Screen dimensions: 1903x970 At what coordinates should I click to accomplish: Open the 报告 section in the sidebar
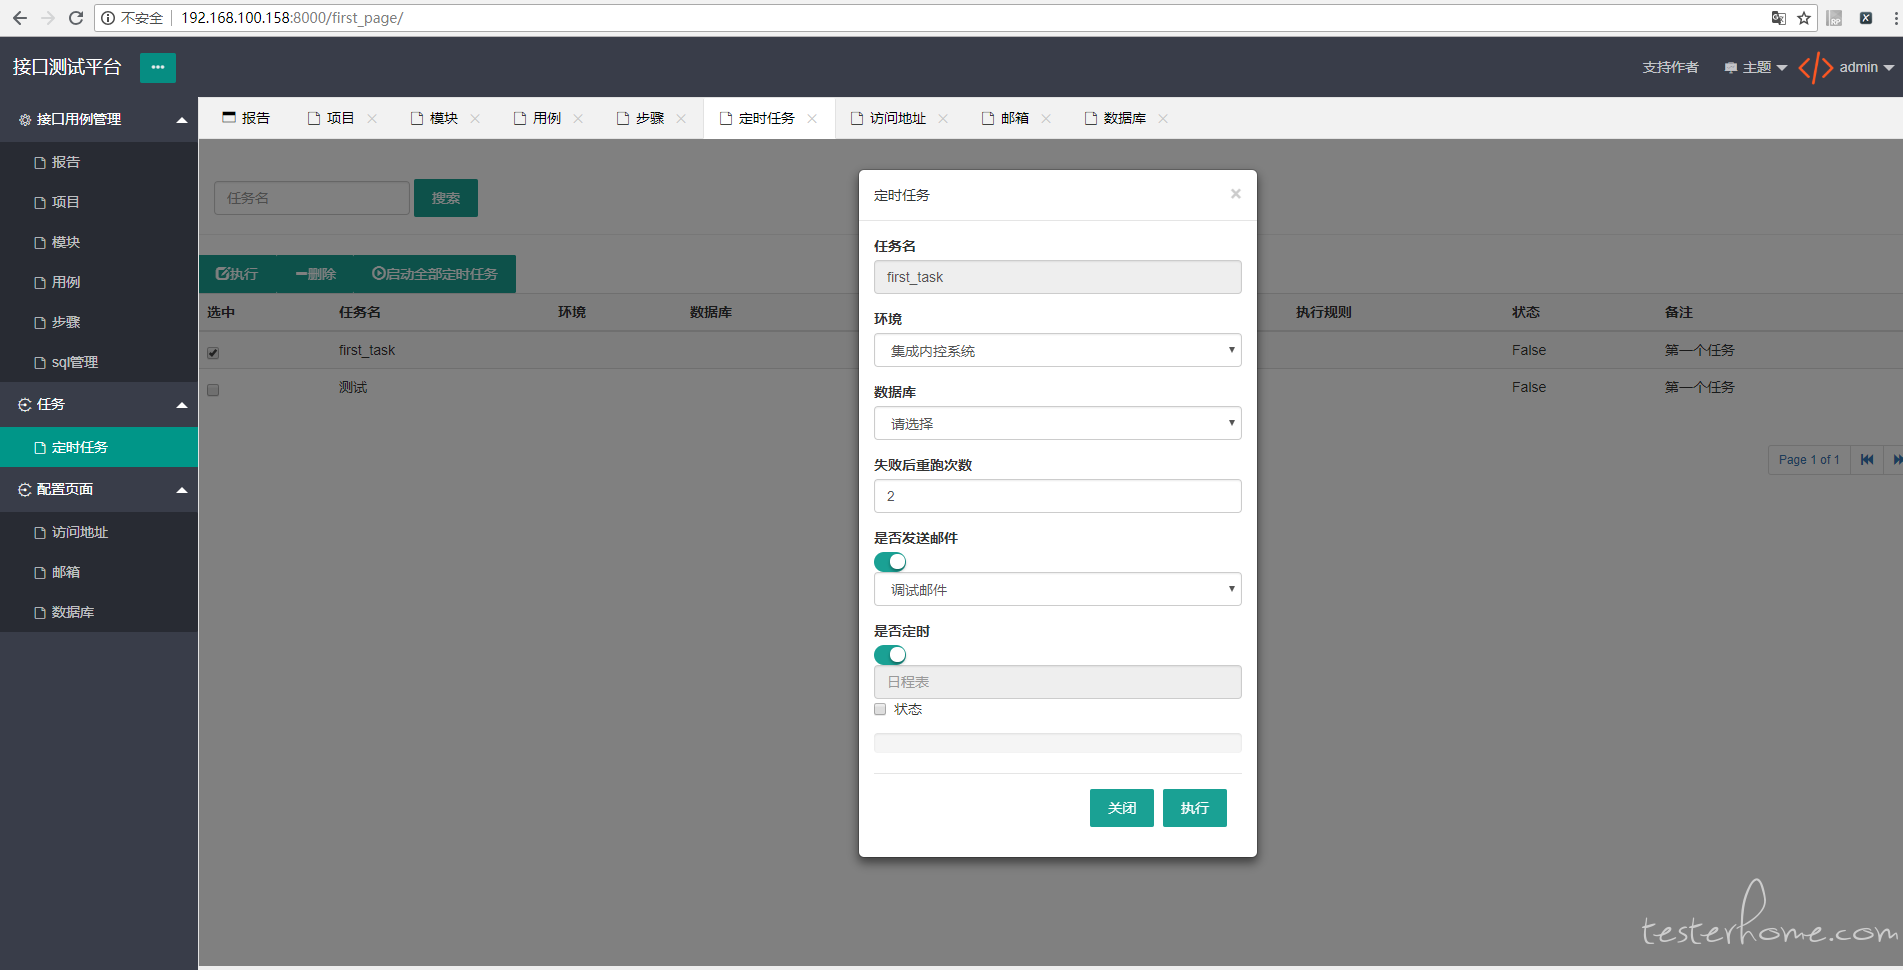68,161
